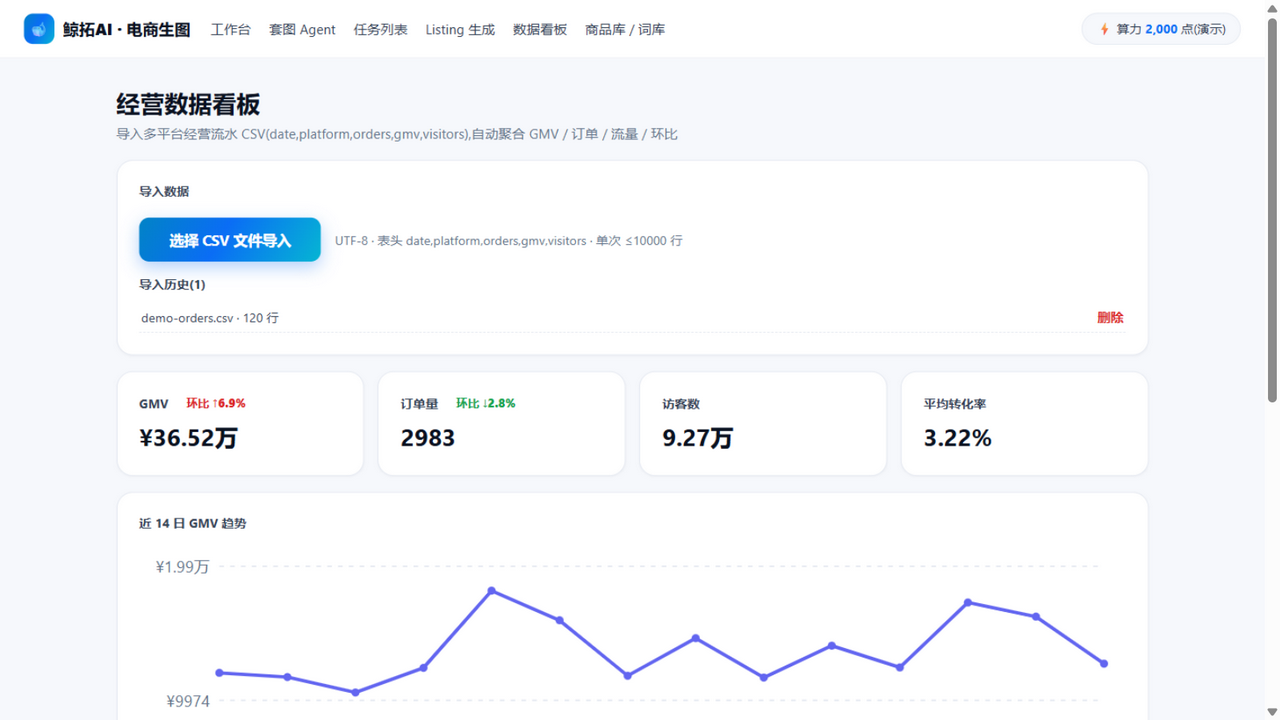1280x720 pixels.
Task: Click the 平均转化率 3.22% card
Action: point(1025,424)
